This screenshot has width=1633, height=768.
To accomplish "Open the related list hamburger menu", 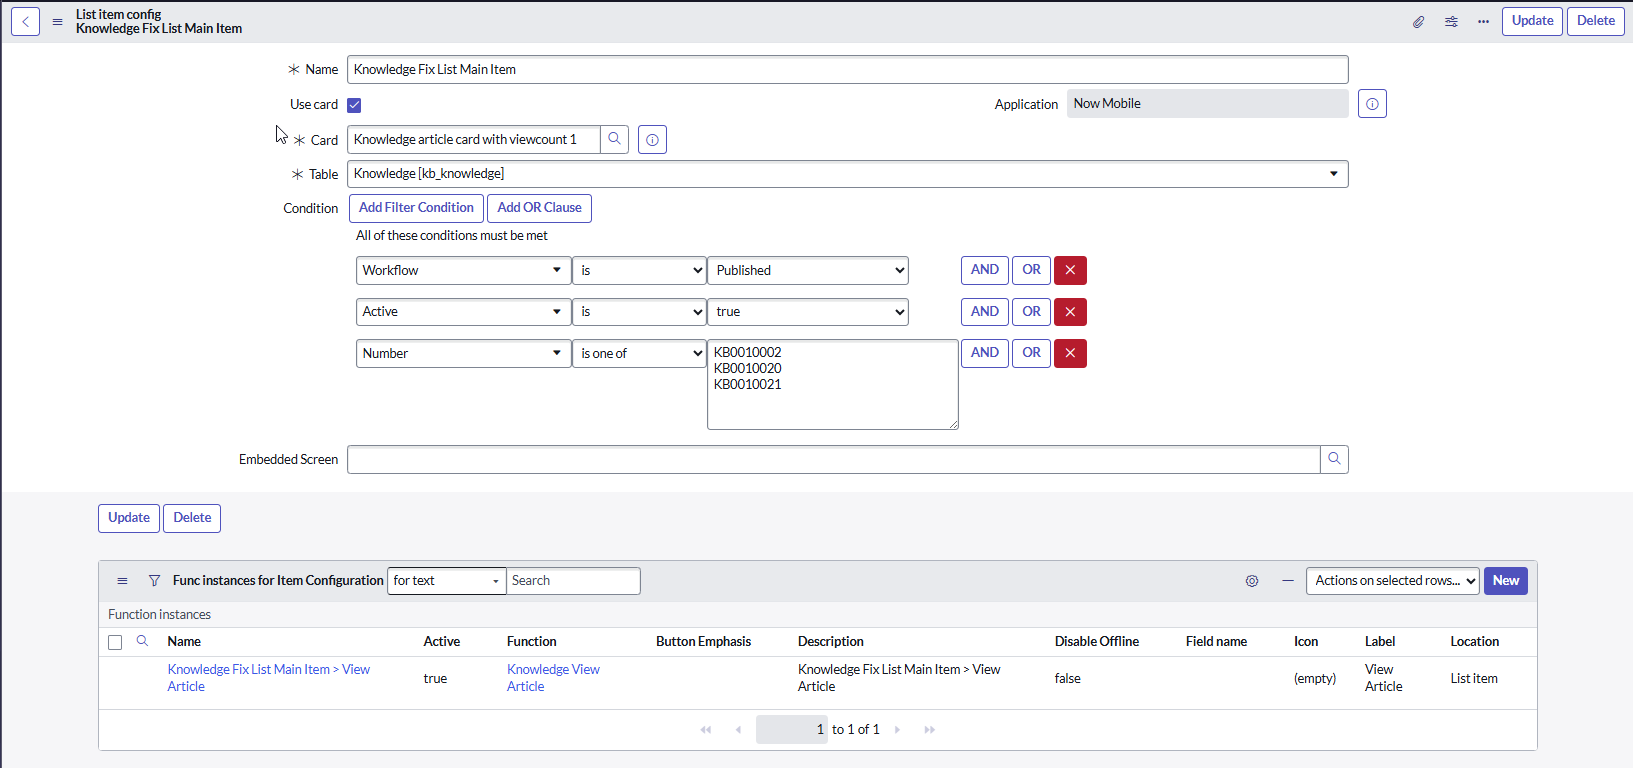I will [122, 581].
